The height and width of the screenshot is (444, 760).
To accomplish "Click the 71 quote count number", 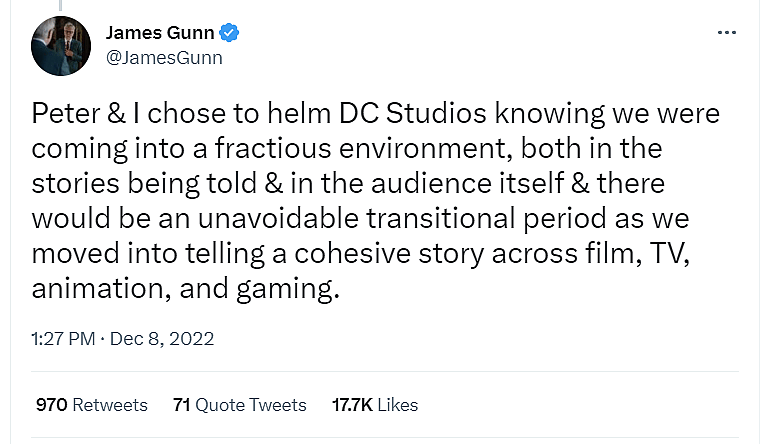I will 181,405.
